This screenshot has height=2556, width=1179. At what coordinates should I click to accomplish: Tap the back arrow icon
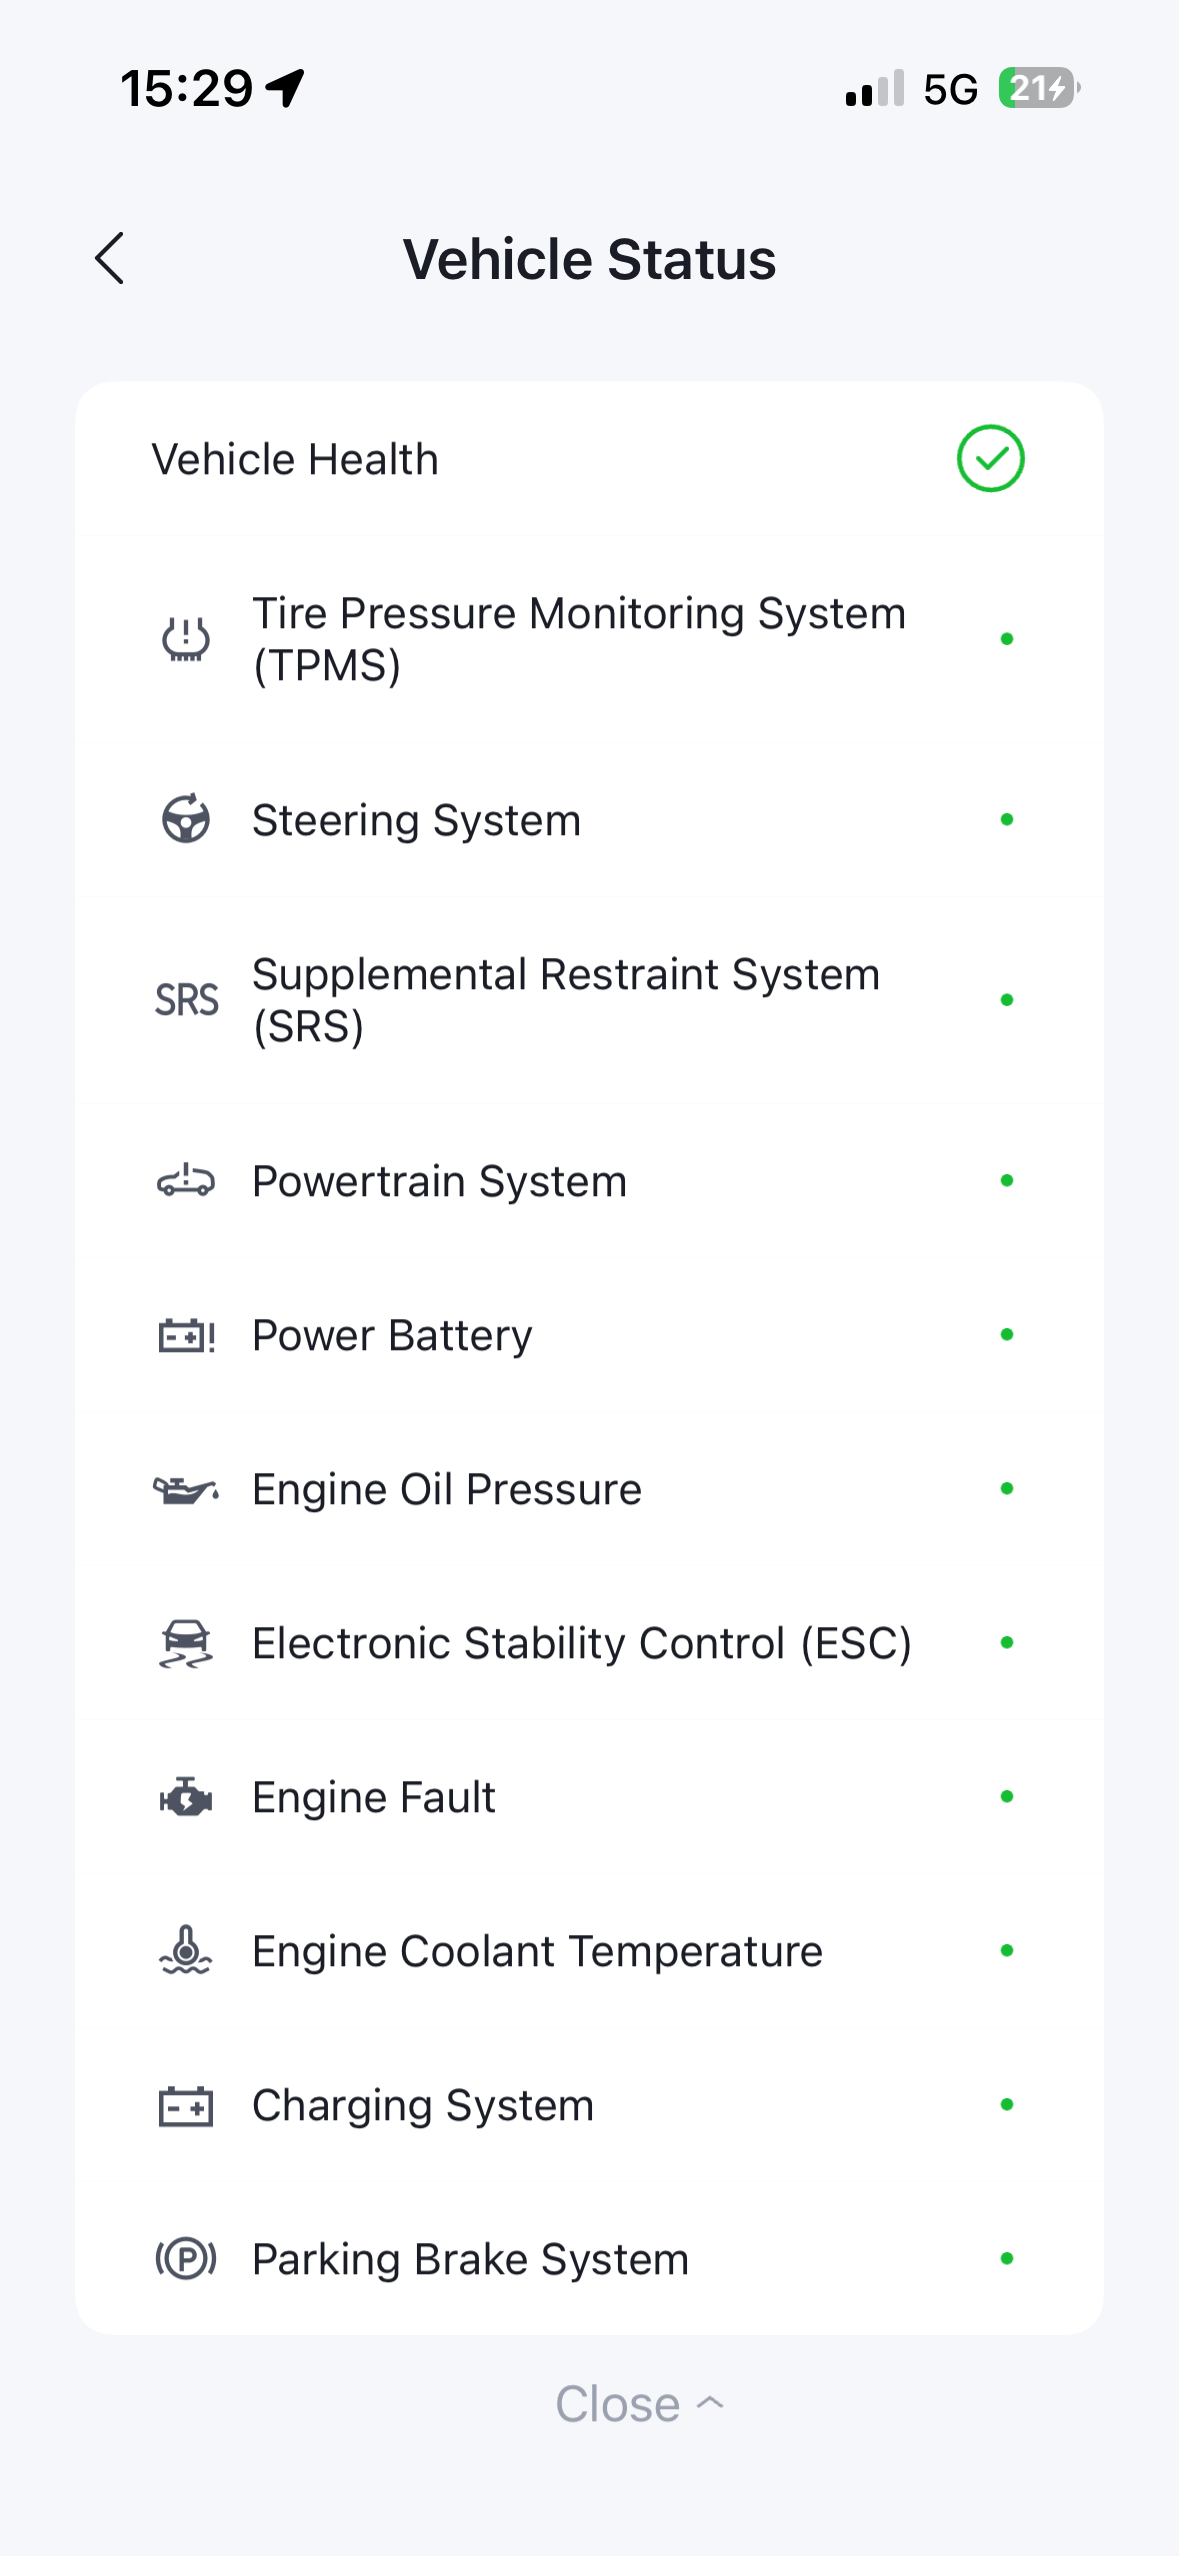coord(110,259)
